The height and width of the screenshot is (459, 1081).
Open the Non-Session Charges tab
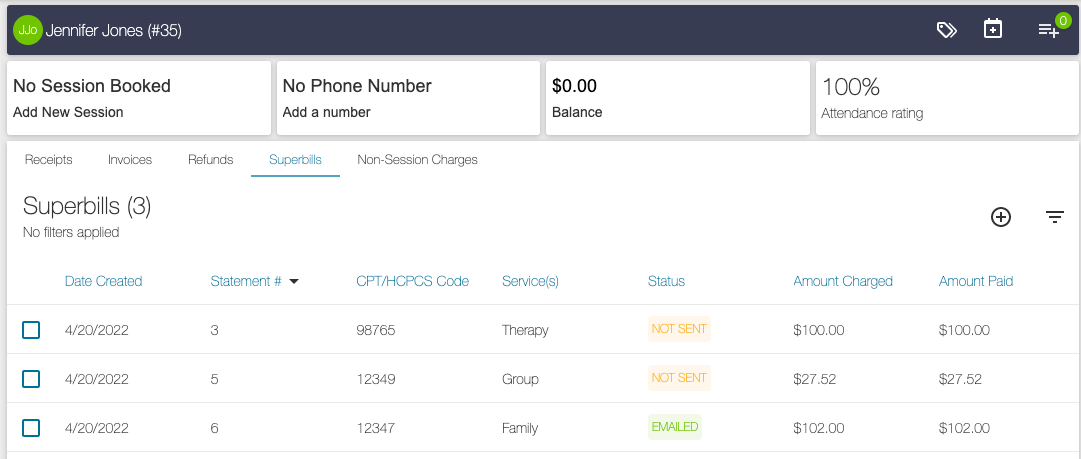(x=417, y=160)
